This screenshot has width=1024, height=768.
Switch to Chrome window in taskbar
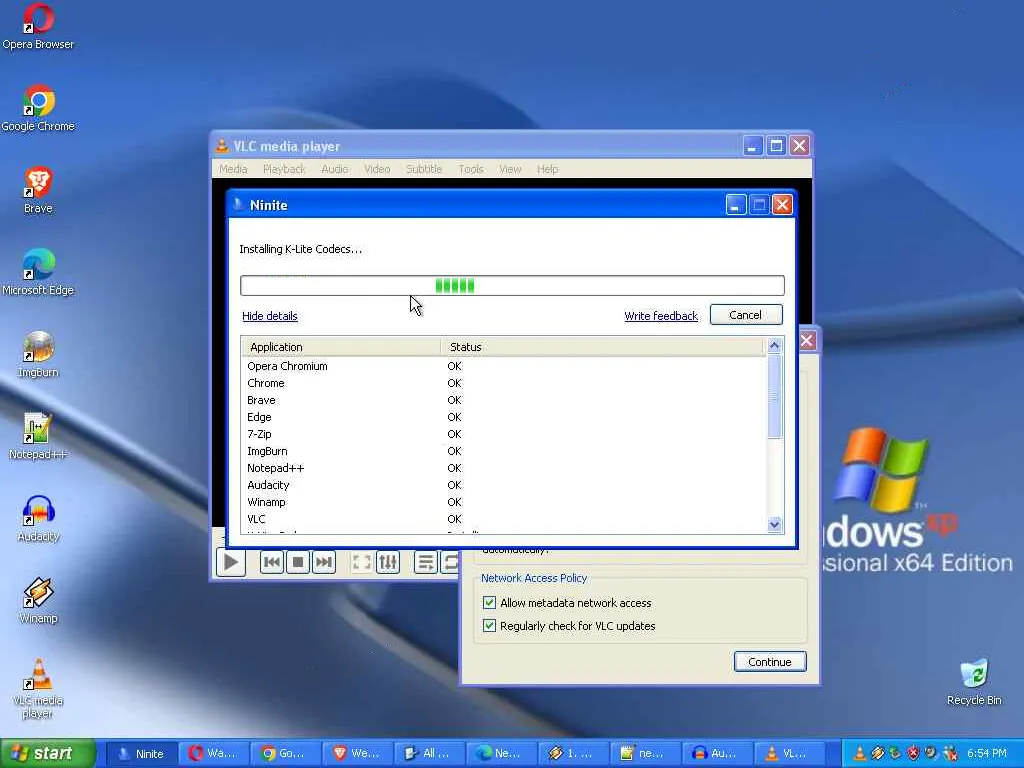(285, 754)
